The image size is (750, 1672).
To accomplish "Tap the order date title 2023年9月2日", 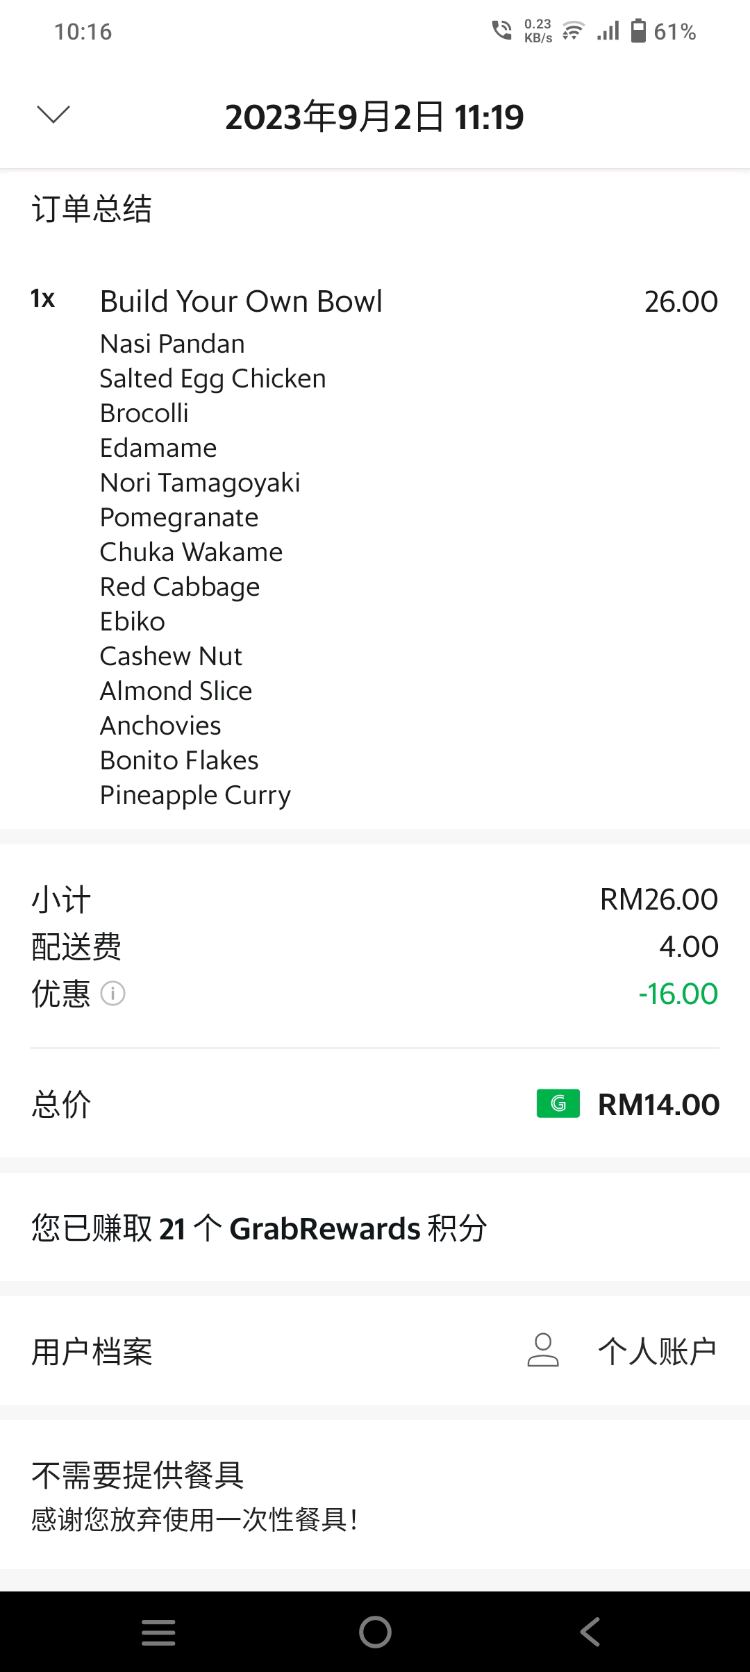I will point(374,117).
